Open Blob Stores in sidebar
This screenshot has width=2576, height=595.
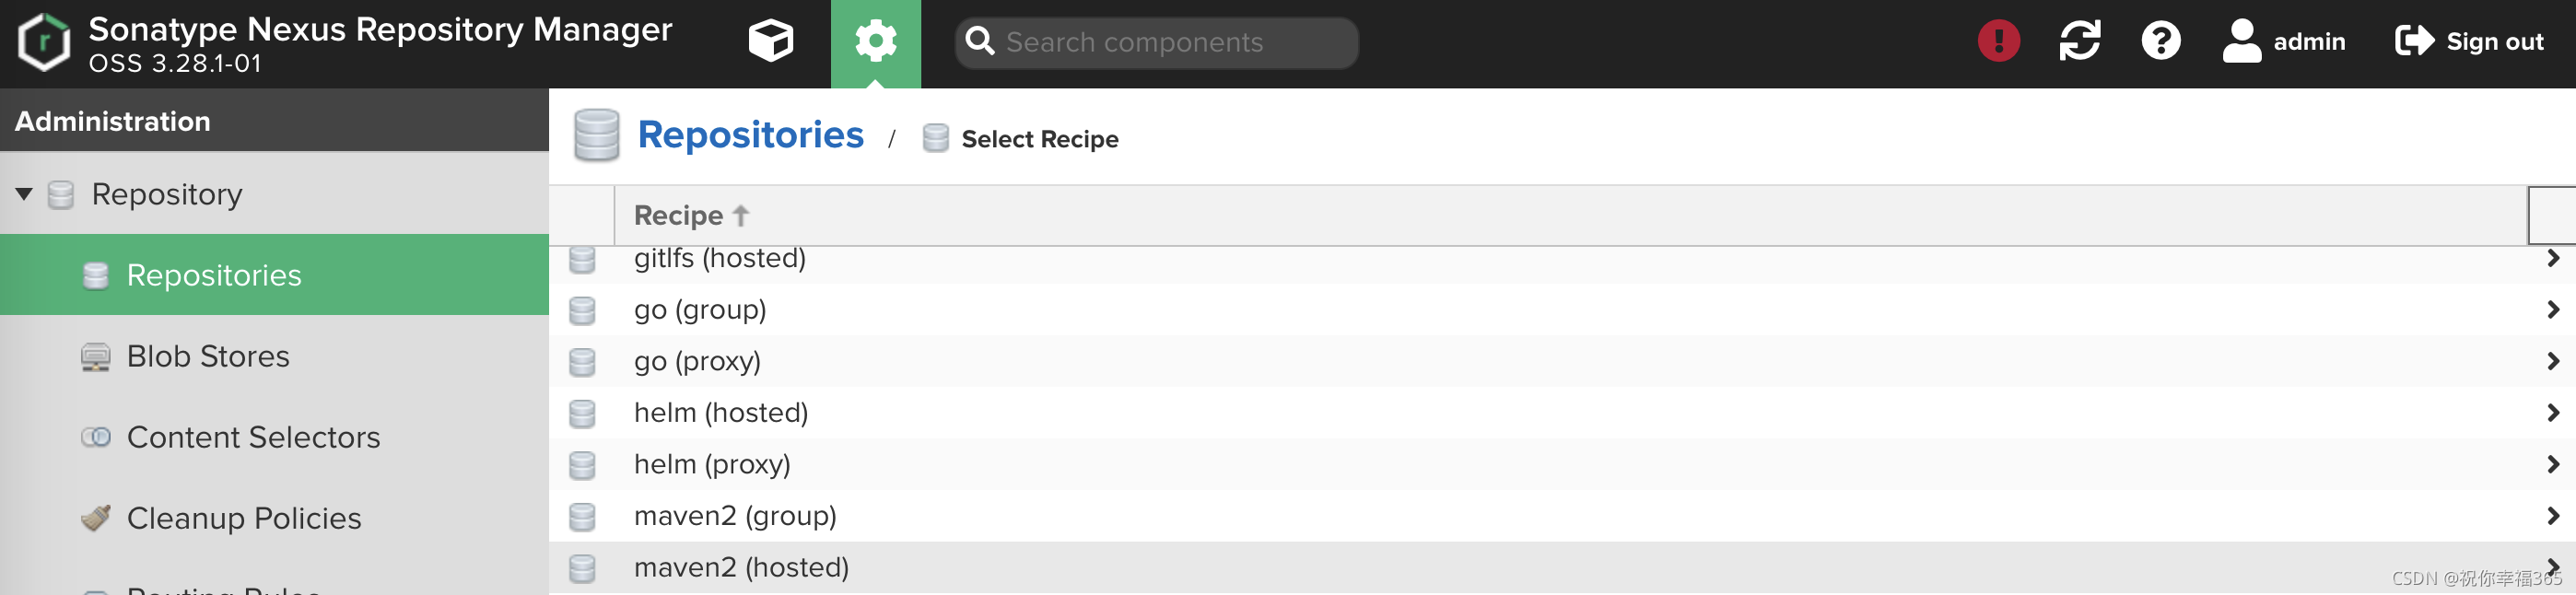208,357
